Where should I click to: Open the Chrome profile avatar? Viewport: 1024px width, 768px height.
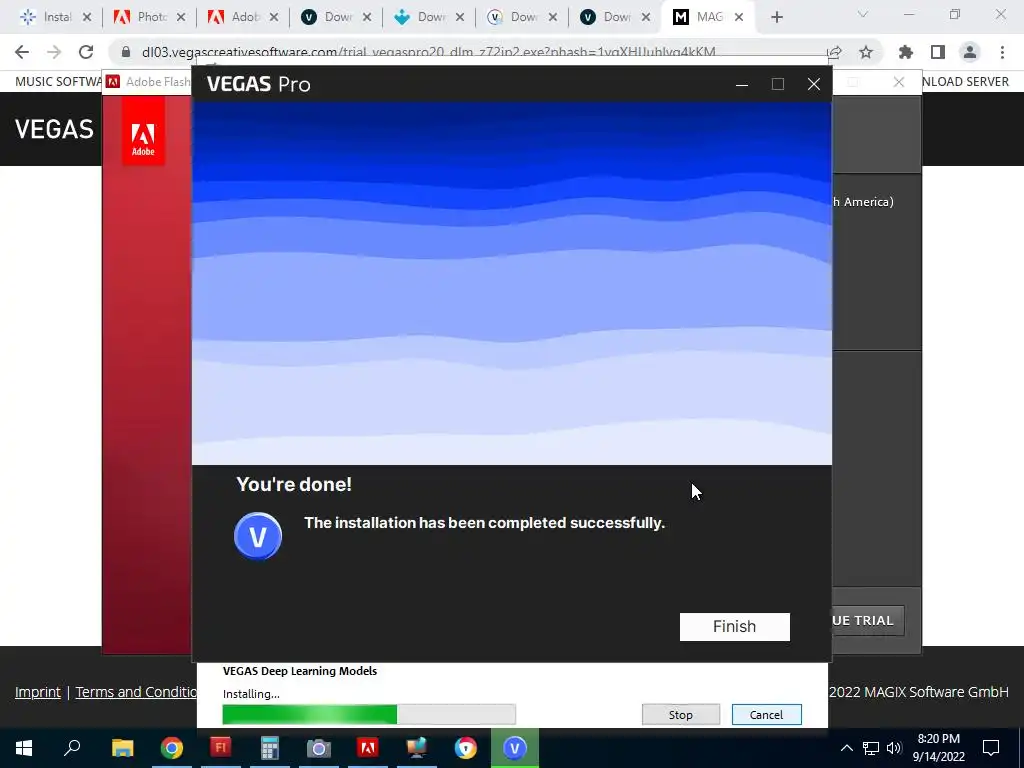970,52
